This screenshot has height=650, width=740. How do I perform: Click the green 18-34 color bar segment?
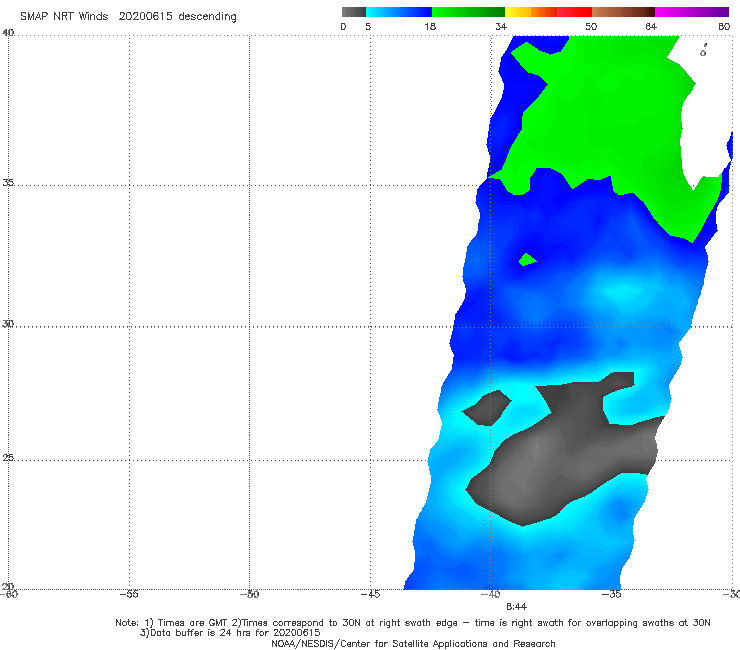(468, 12)
